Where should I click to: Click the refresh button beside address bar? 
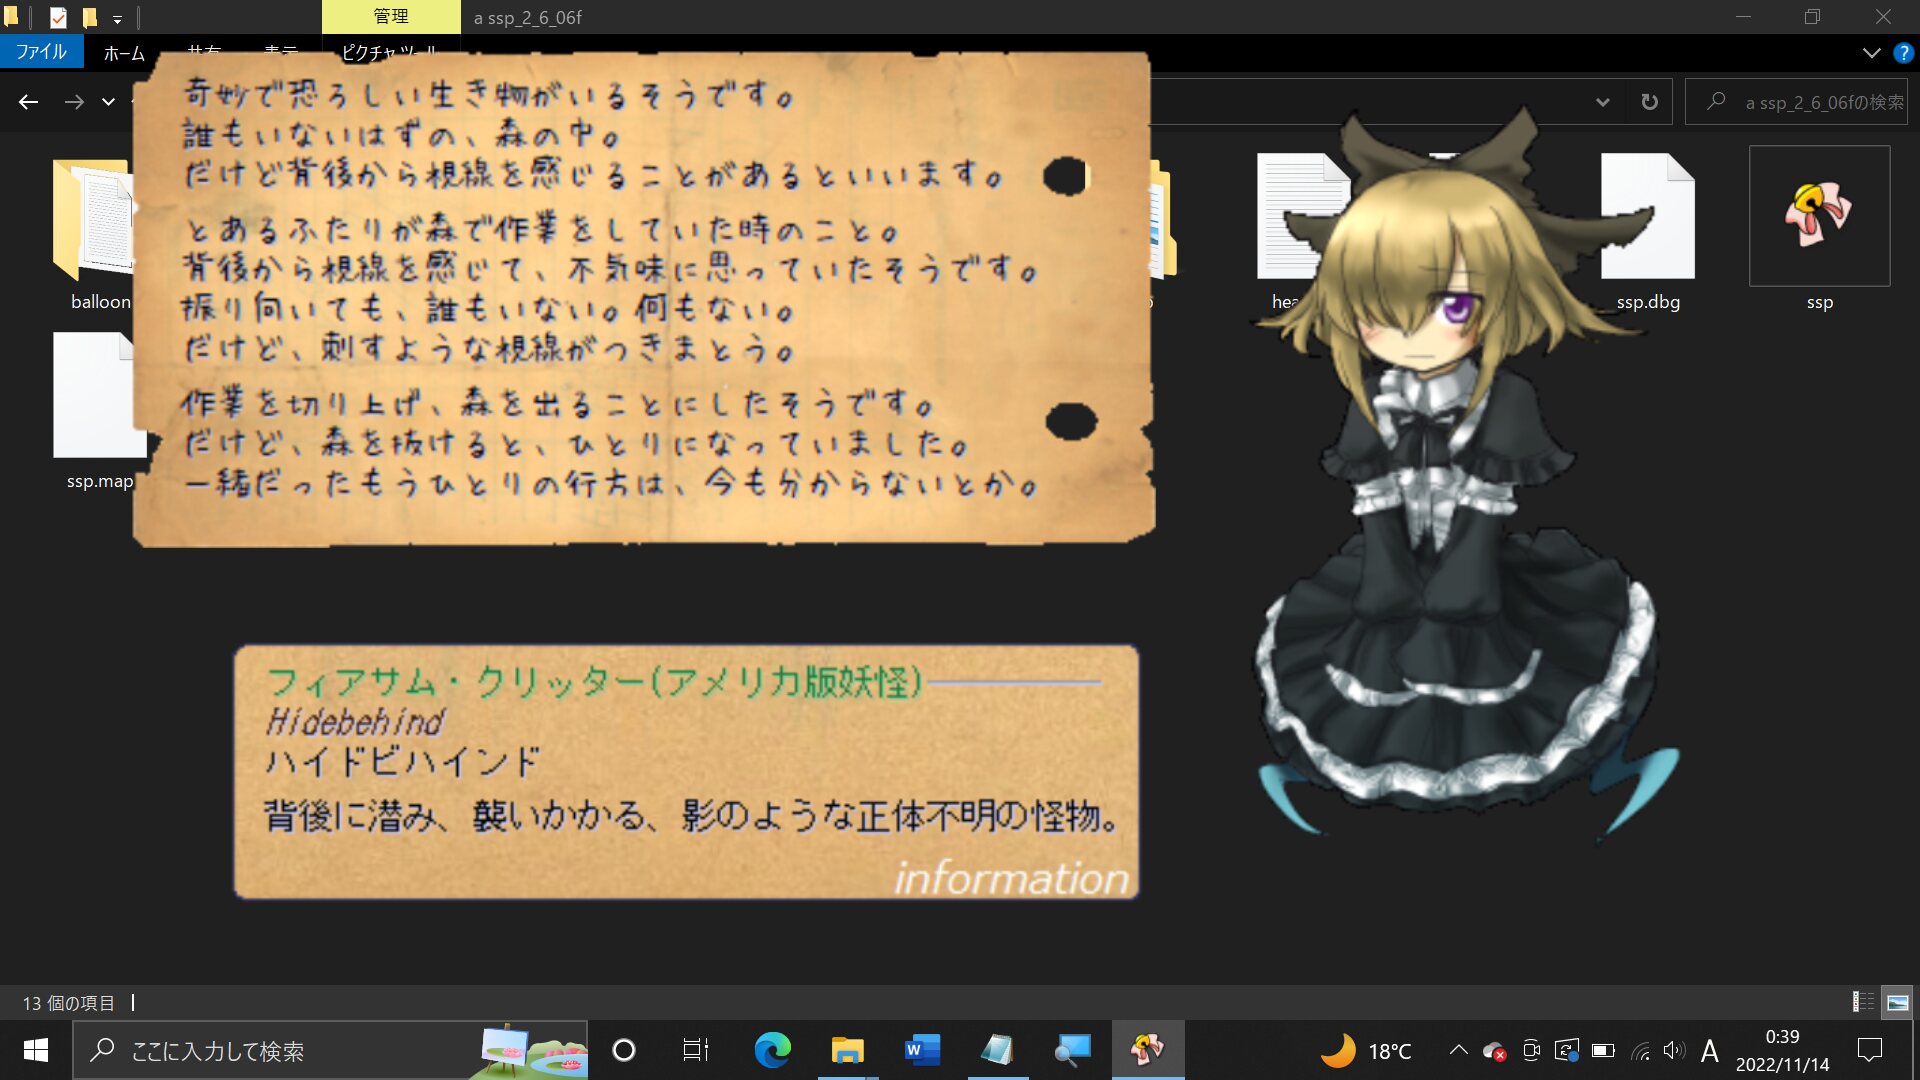(x=1649, y=102)
